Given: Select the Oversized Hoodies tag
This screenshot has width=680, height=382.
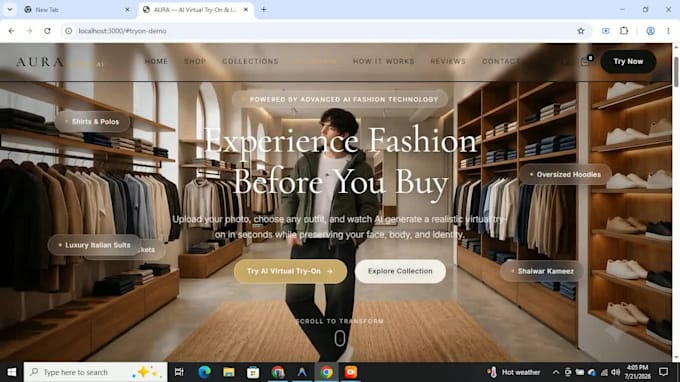Looking at the screenshot, I should click(565, 175).
